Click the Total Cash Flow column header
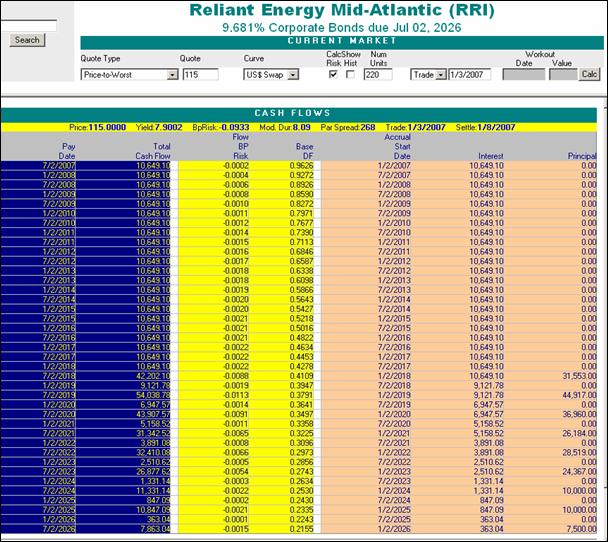 click(x=153, y=151)
